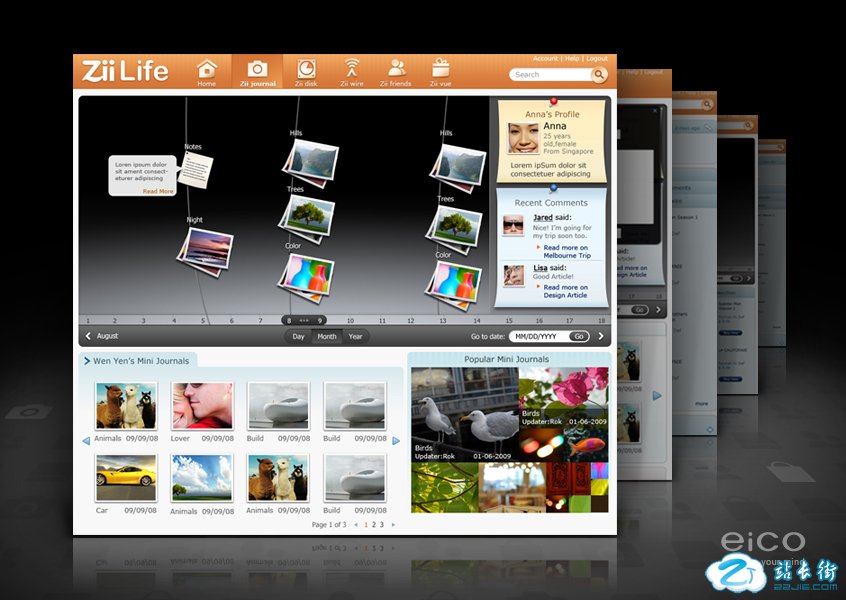846x600 pixels.
Task: Open the Zii wire antenna icon
Action: [x=351, y=69]
